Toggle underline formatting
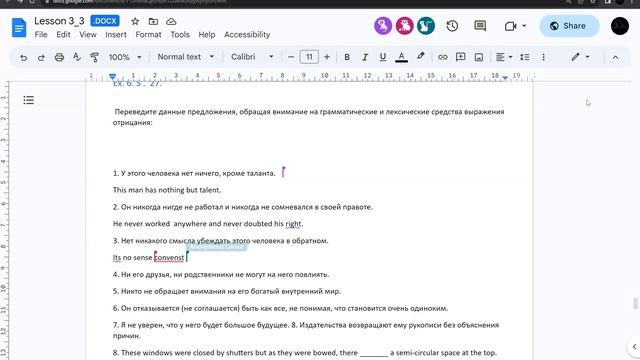 point(382,57)
